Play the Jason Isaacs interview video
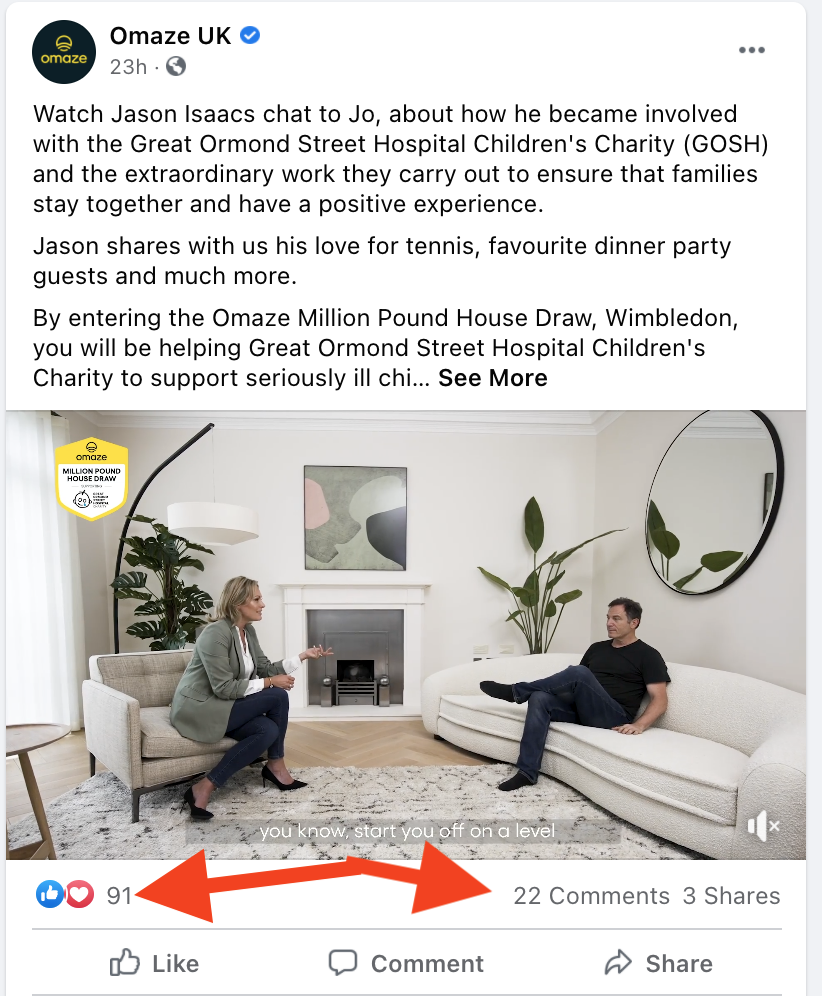 coord(406,635)
